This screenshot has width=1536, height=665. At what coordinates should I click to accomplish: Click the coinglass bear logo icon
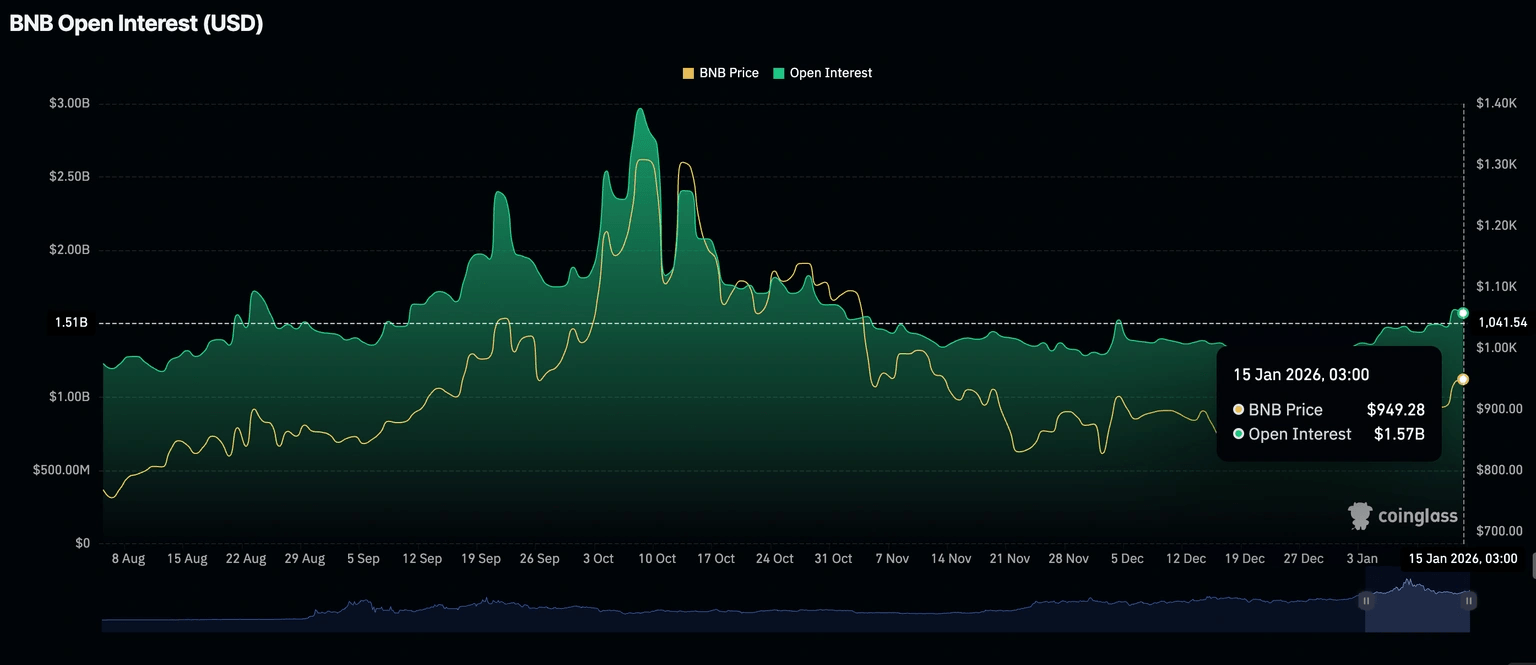pos(1360,516)
